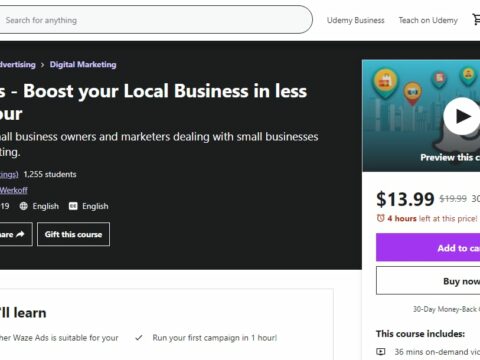Image resolution: width=480 pixels, height=360 pixels.
Task: Click the crossed-out $19.99 price
Action: pos(453,199)
